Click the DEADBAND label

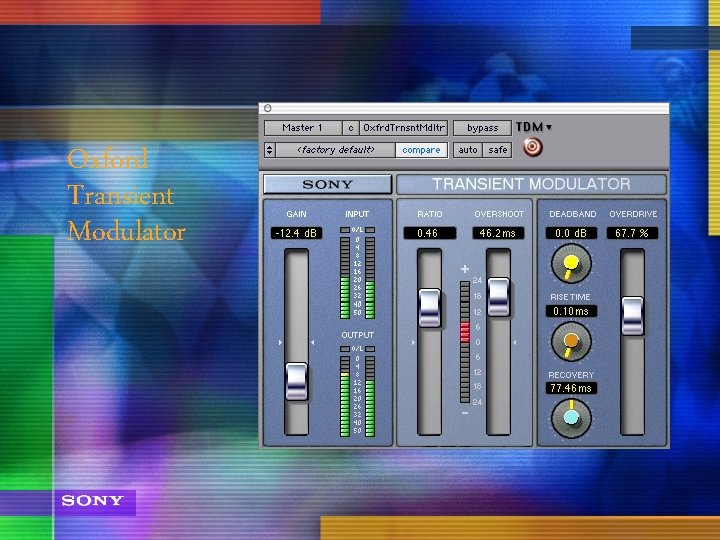(573, 214)
